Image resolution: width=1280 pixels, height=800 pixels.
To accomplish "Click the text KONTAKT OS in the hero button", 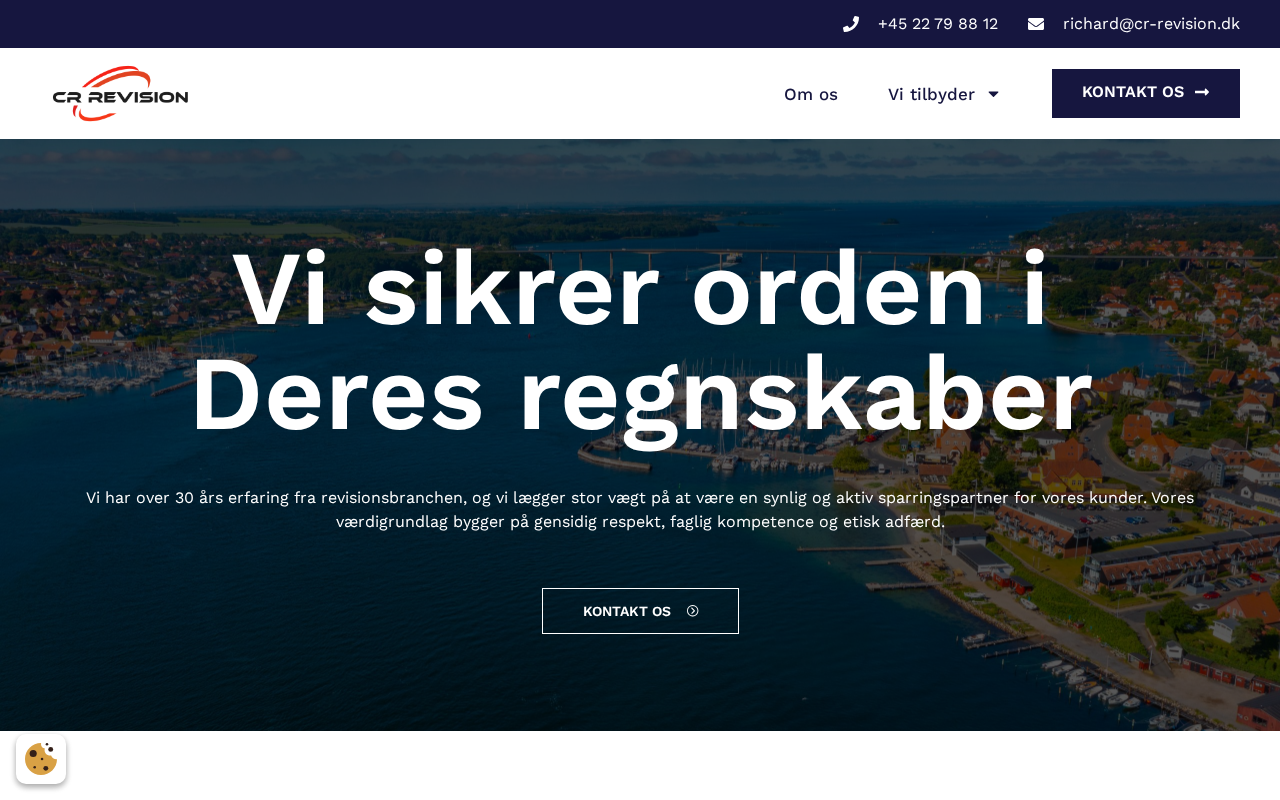I will pyautogui.click(x=627, y=611).
